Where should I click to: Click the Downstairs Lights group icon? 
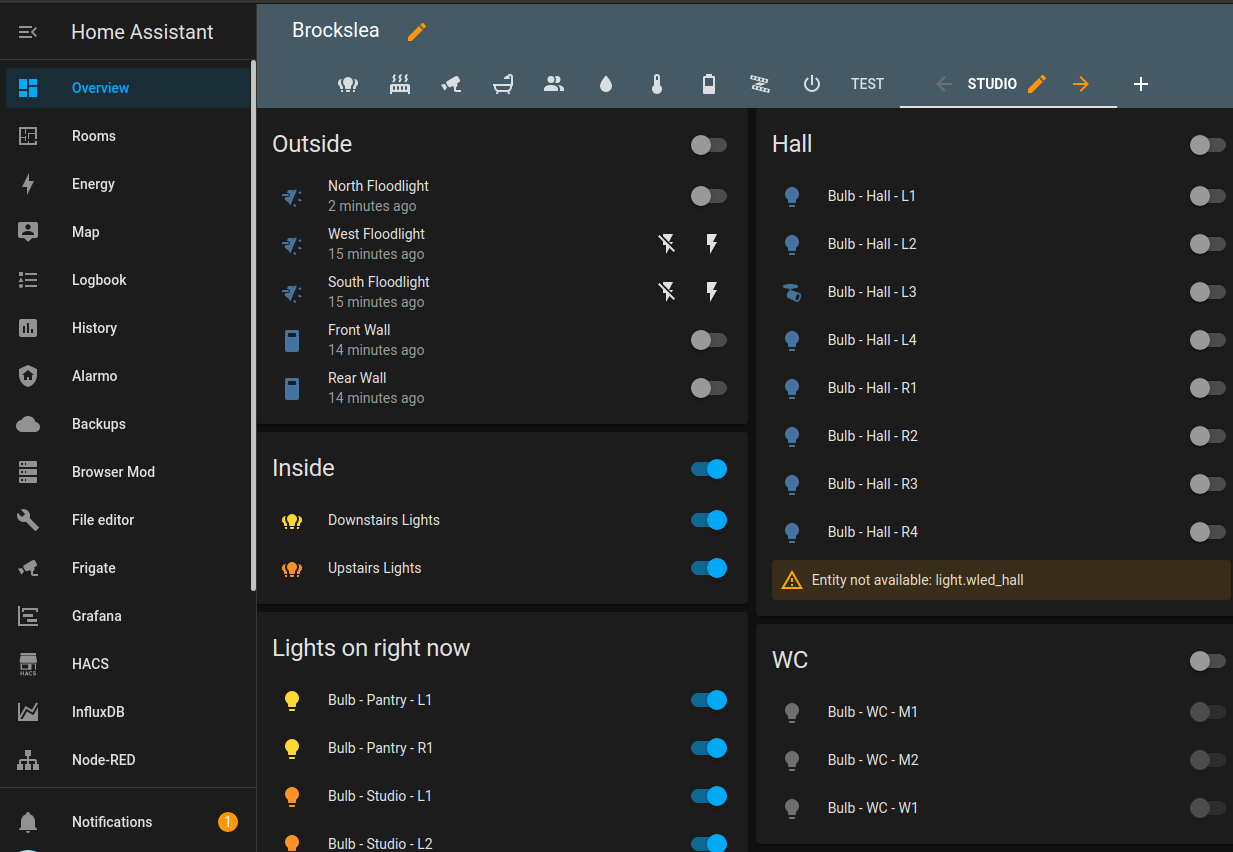pos(292,520)
